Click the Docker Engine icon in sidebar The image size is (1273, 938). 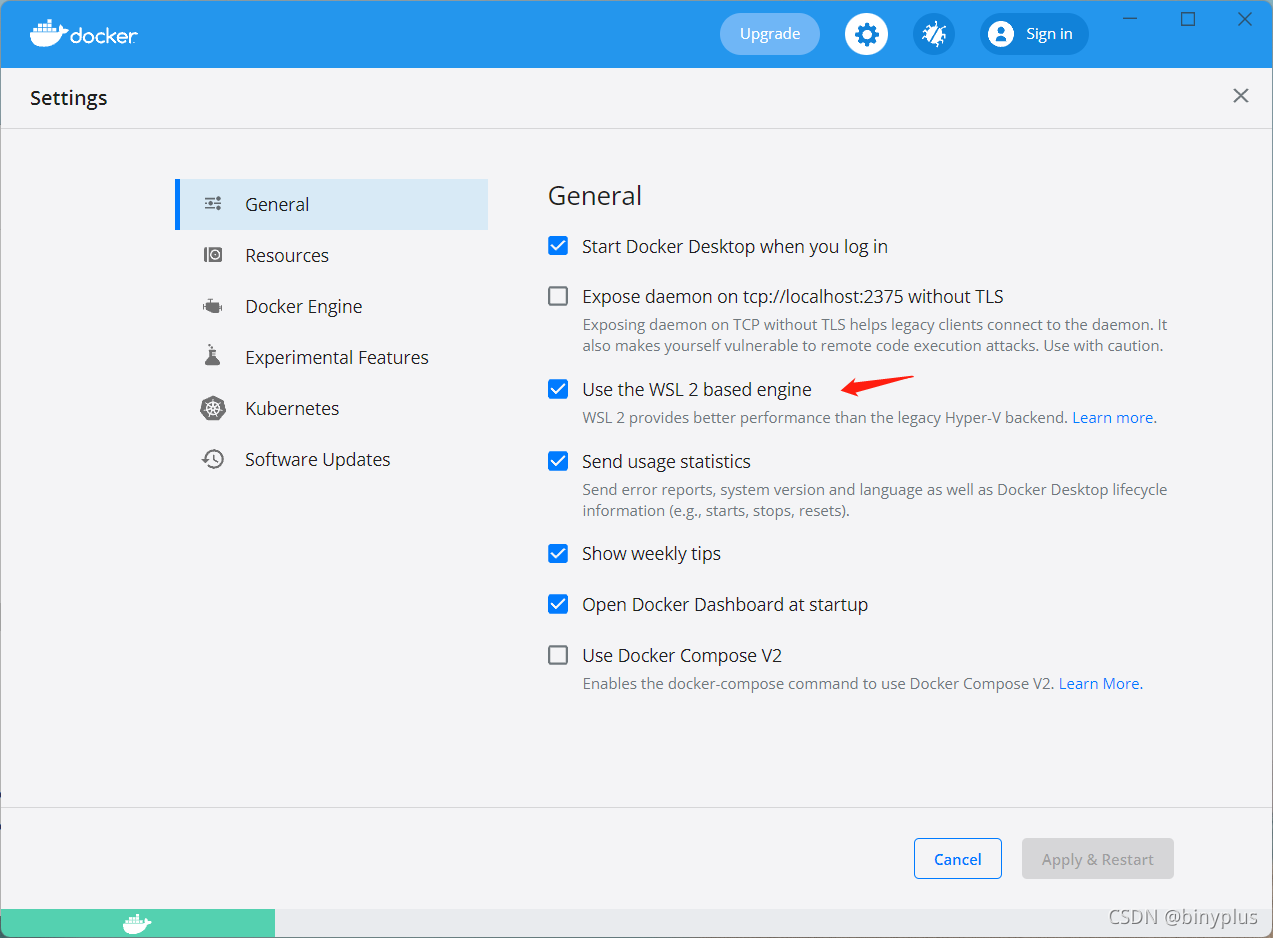[x=213, y=306]
